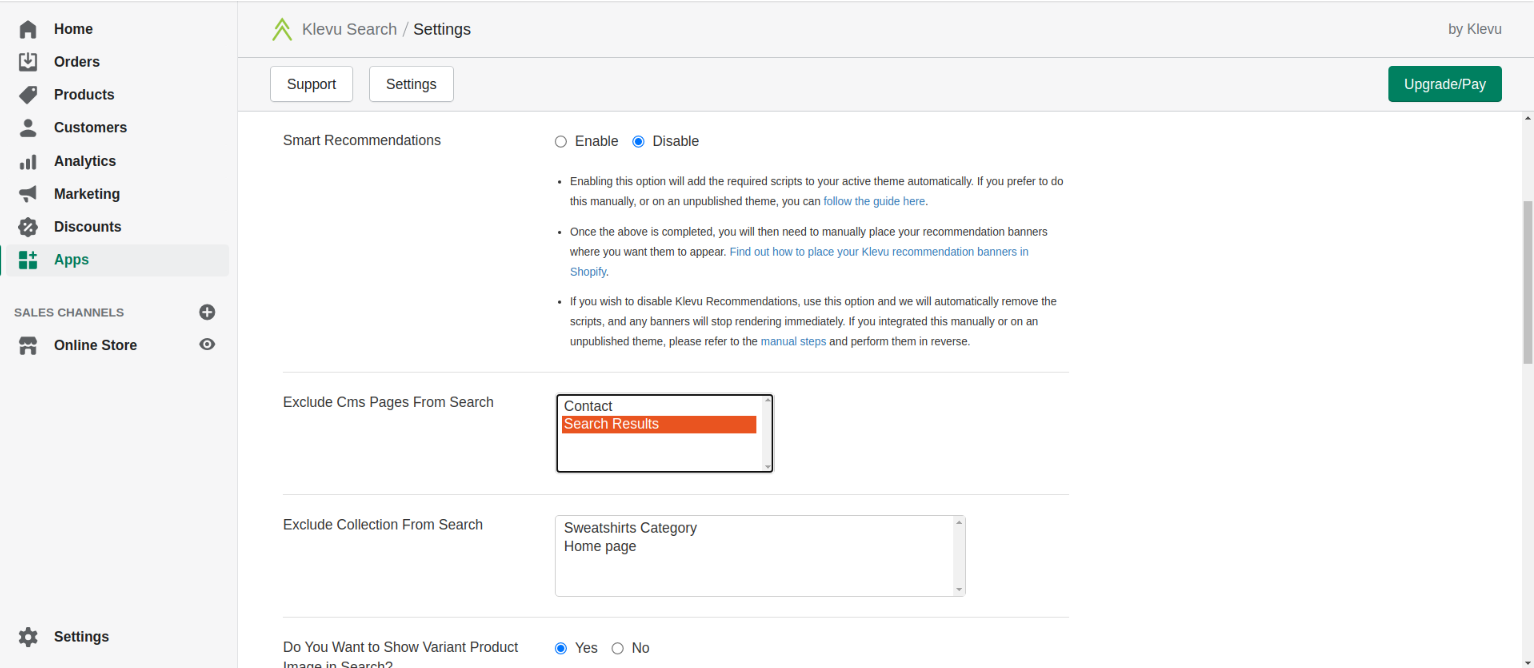This screenshot has width=1534, height=668.
Task: Open Marketing page
Action: [x=87, y=194]
